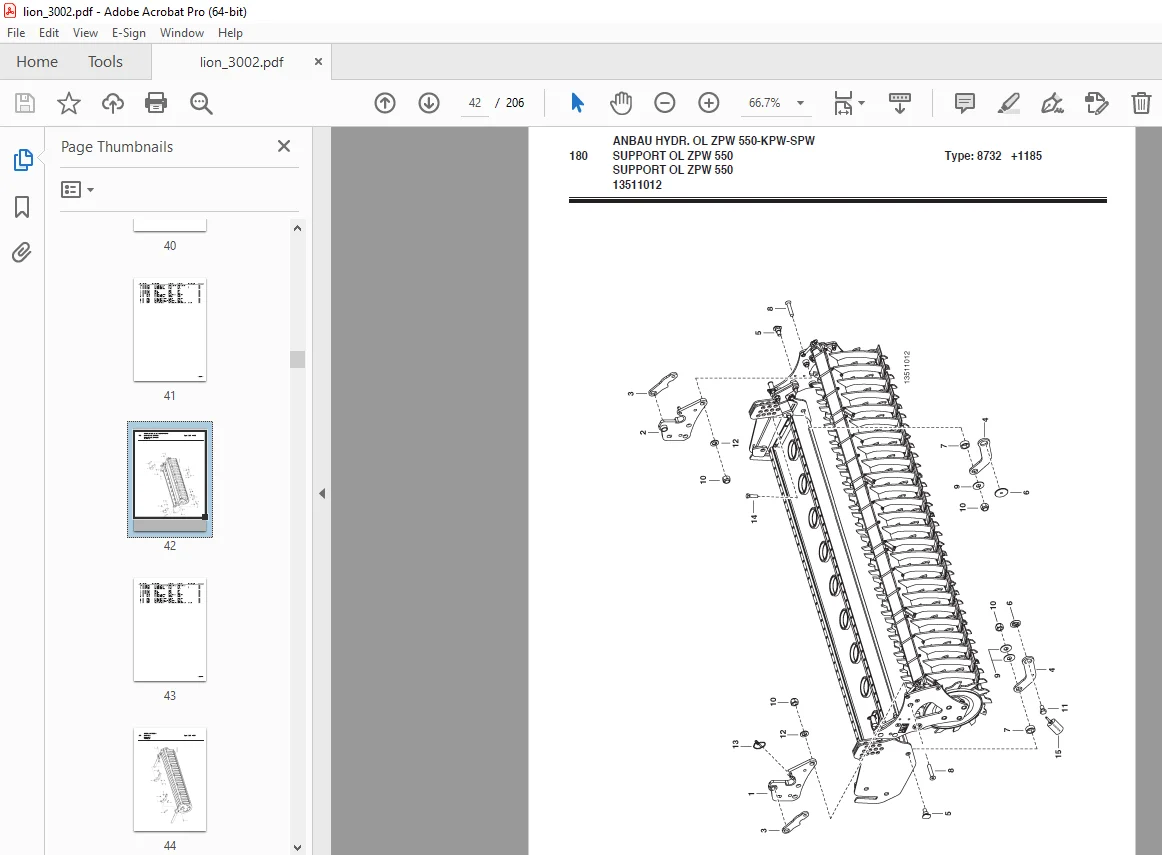Toggle Page Thumbnails panel icon in sidebar
1162x855 pixels.
tap(23, 160)
